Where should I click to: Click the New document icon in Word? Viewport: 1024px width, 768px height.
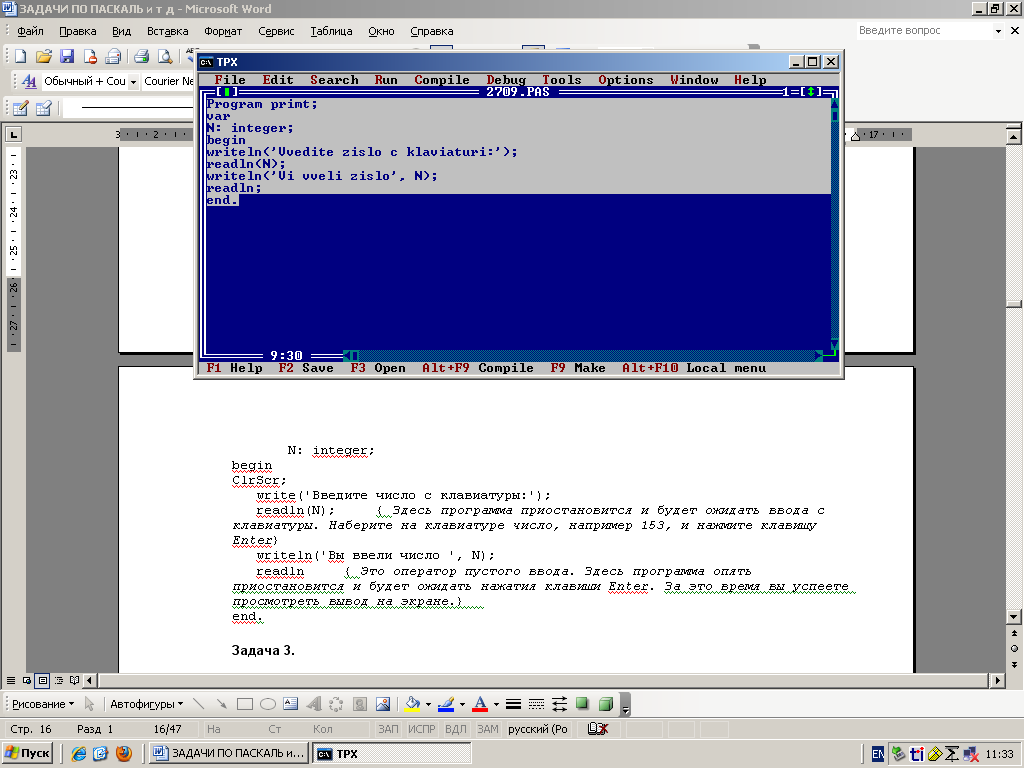point(20,57)
